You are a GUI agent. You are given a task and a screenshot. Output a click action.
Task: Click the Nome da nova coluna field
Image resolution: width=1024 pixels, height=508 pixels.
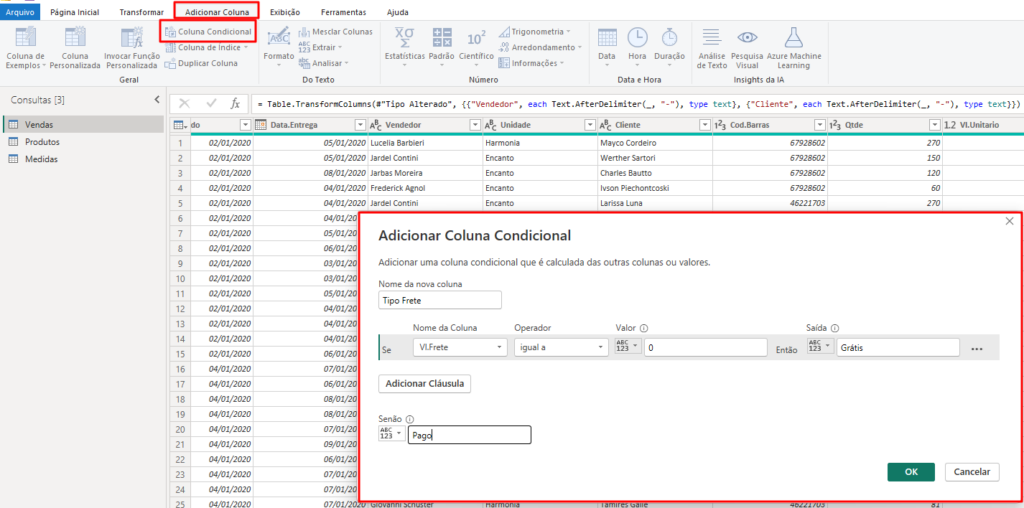tap(439, 299)
